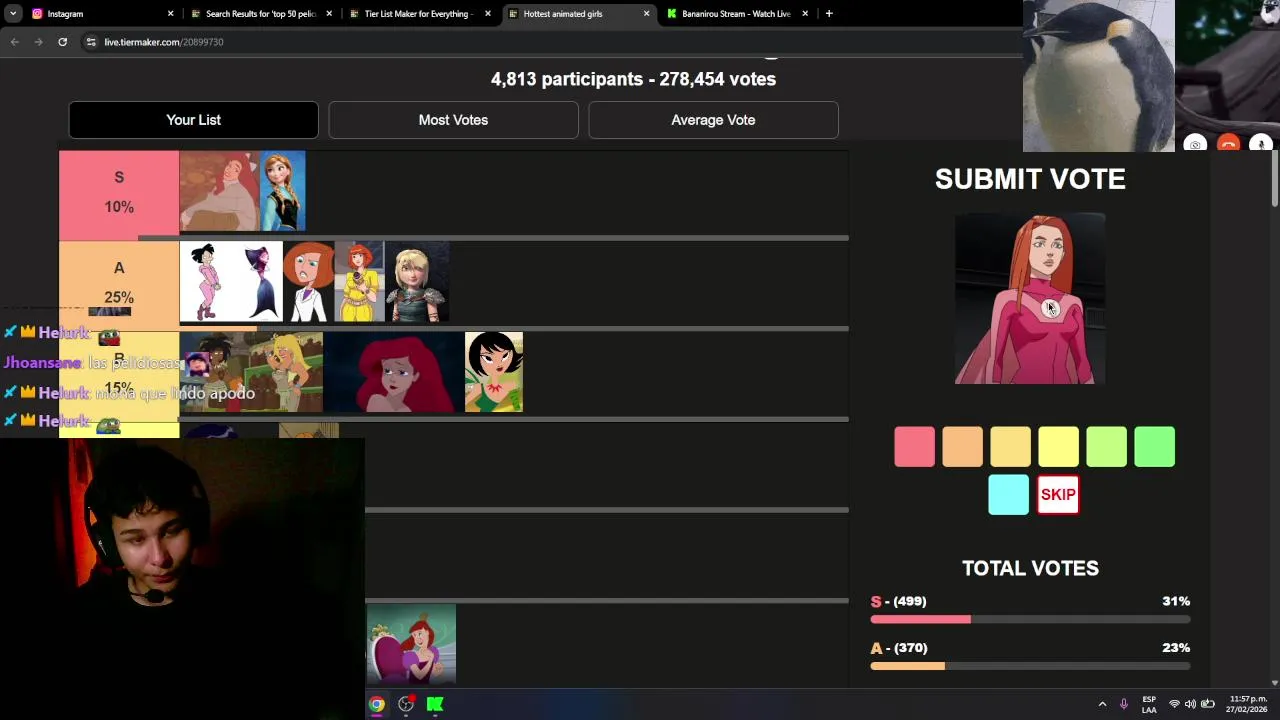
Task: Close the Hottest animated girls tab
Action: click(646, 14)
